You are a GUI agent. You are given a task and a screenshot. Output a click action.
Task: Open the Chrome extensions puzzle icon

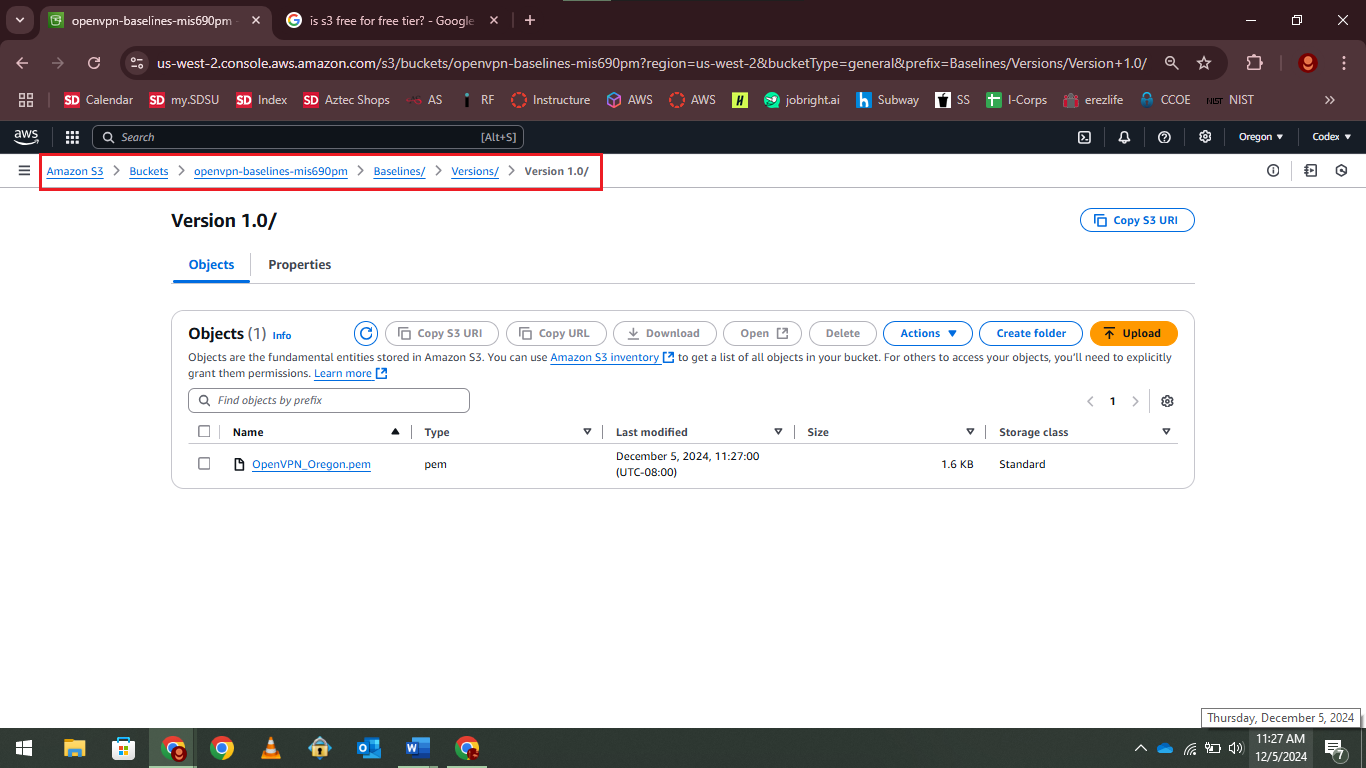[1254, 63]
